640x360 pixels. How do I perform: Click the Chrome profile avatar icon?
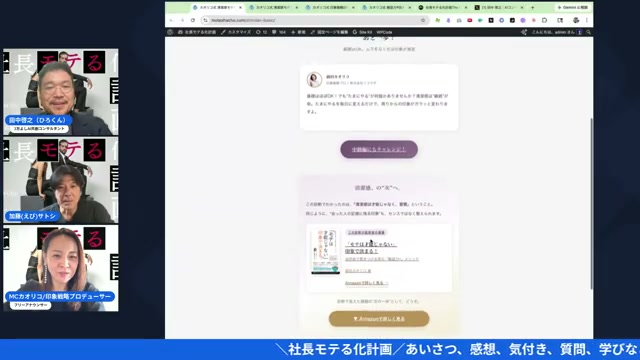tap(576, 20)
